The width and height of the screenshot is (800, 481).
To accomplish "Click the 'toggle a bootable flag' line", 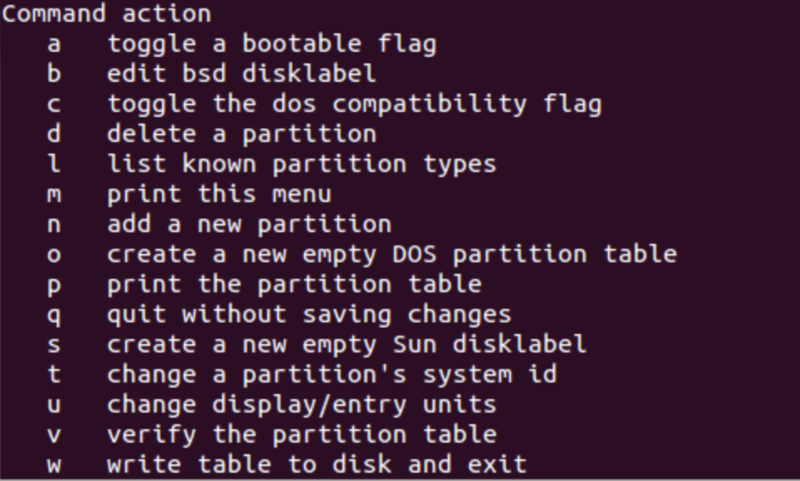I will point(272,44).
